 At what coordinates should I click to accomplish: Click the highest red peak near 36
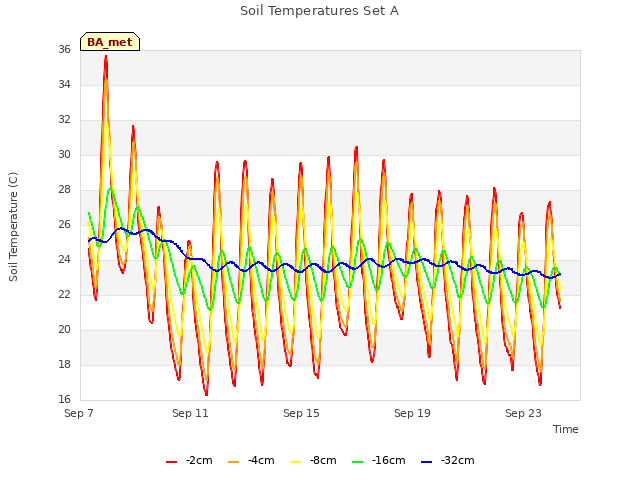tap(106, 57)
